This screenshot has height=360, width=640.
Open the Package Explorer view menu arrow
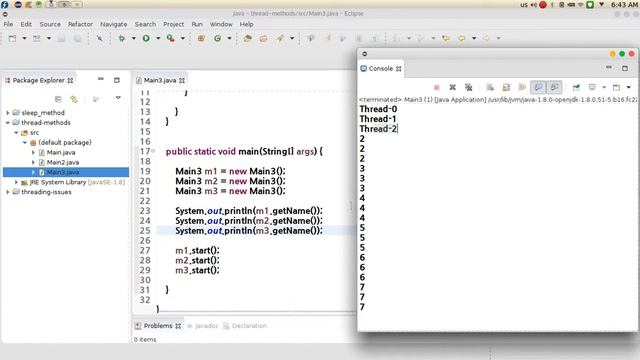click(x=118, y=98)
